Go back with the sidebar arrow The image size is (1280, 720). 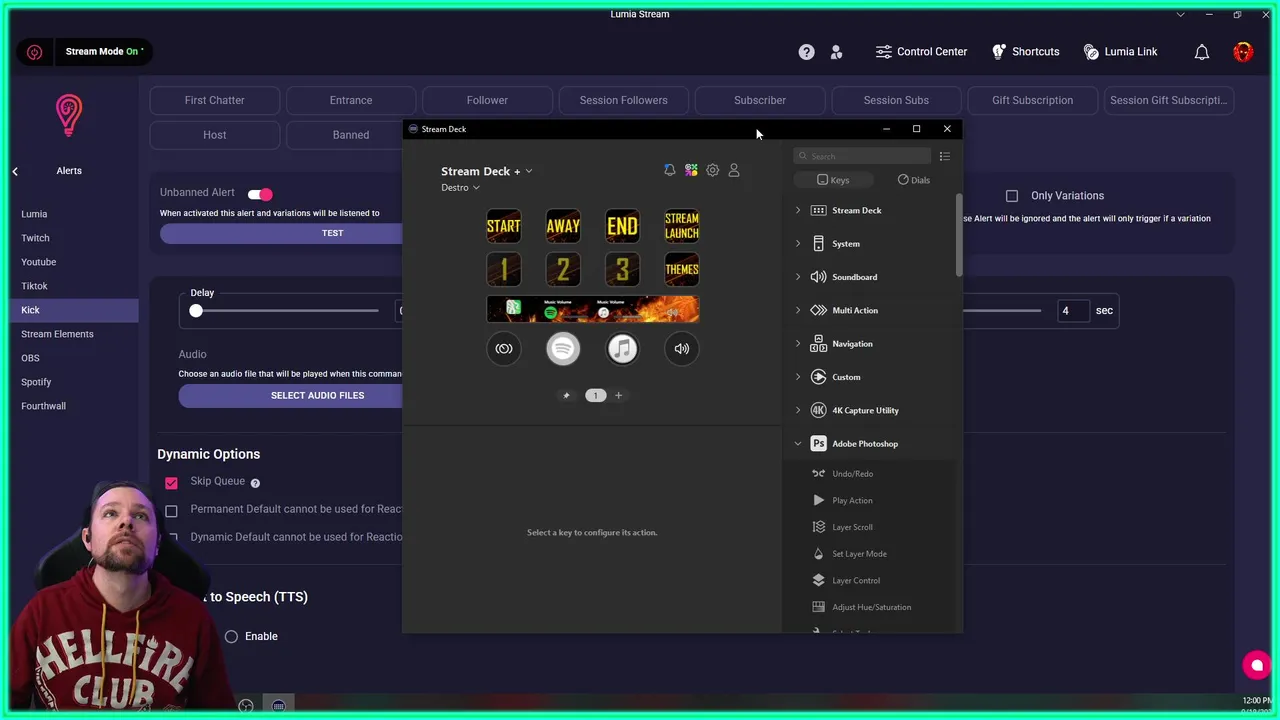15,172
